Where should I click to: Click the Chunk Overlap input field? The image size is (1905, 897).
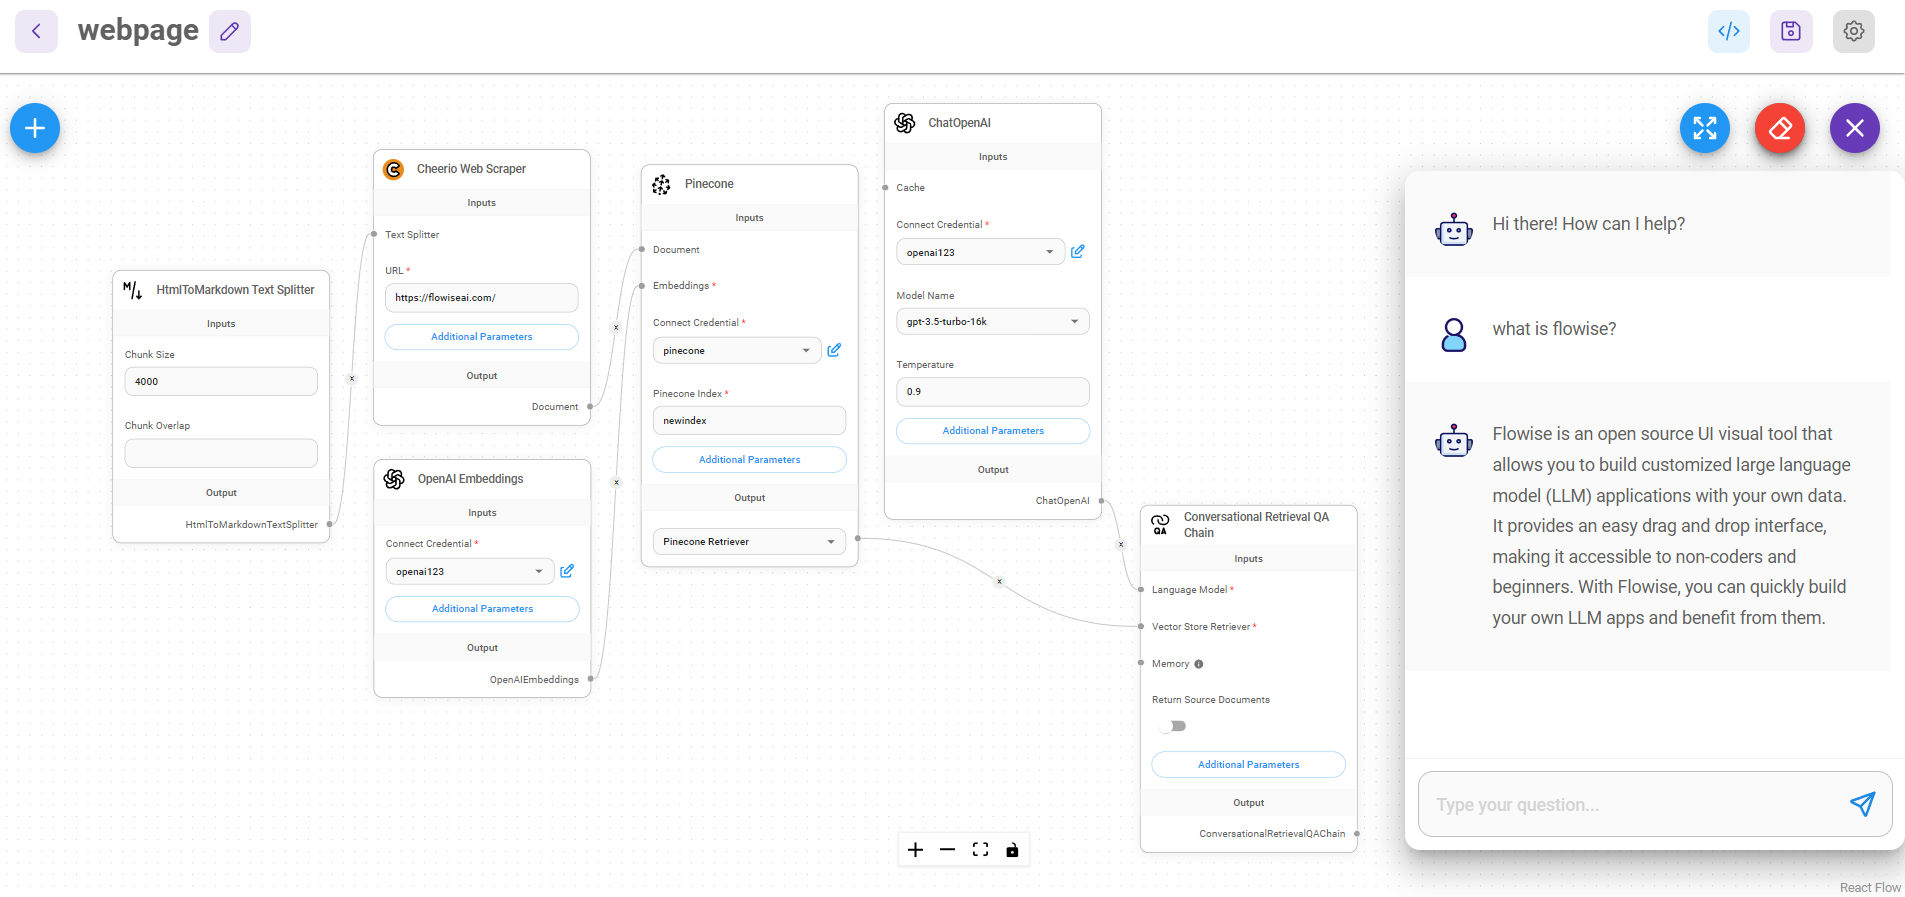(221, 454)
